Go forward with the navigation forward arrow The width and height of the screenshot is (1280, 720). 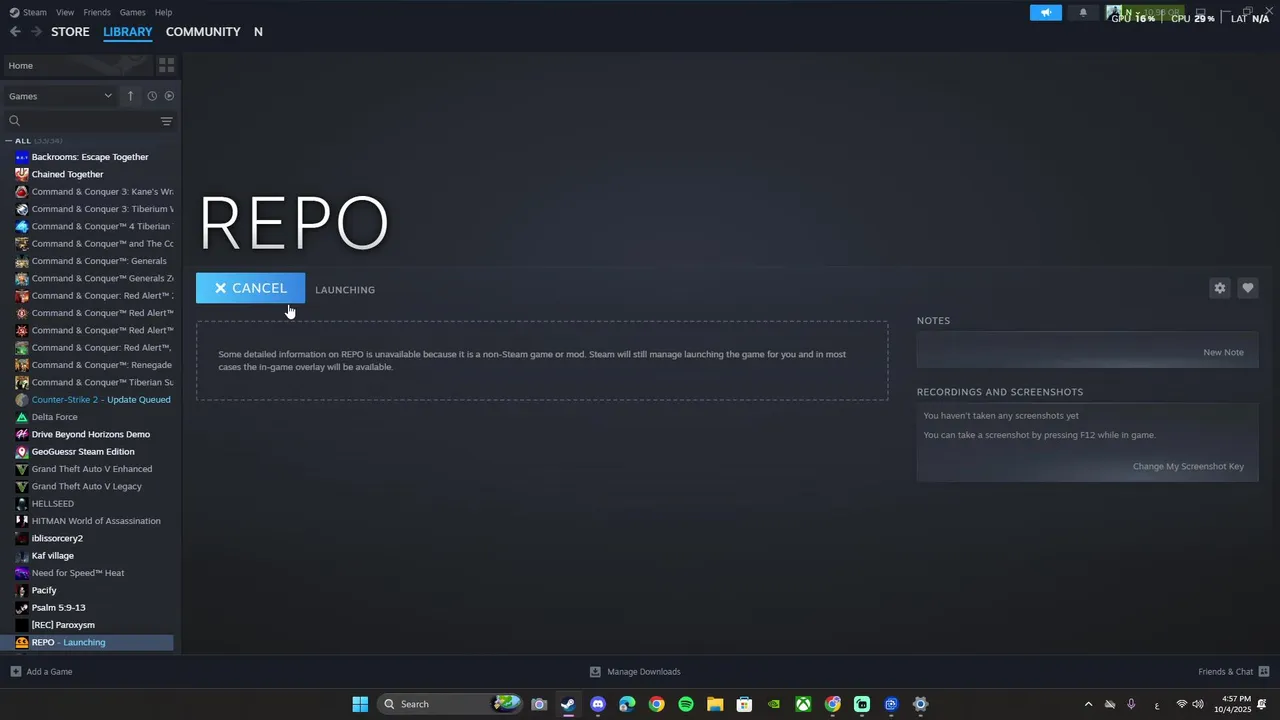point(36,32)
